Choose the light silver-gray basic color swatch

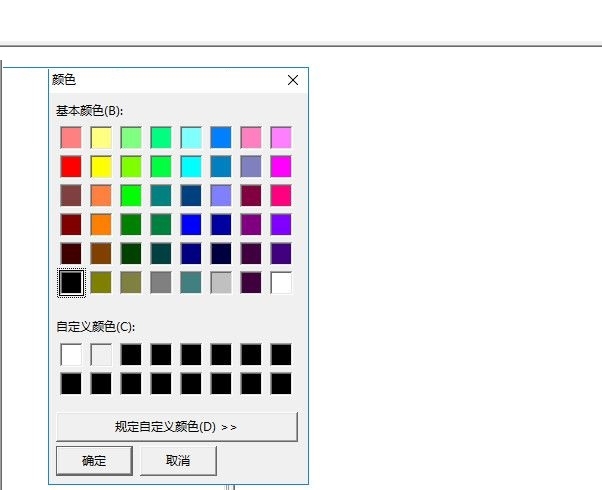pyautogui.click(x=221, y=283)
